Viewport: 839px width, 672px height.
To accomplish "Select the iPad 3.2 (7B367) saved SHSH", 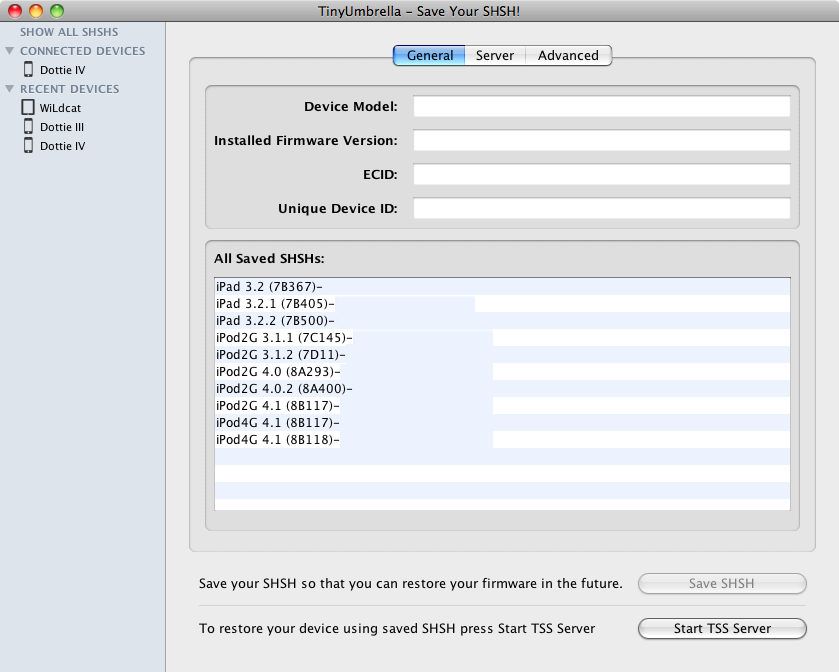I will point(502,287).
